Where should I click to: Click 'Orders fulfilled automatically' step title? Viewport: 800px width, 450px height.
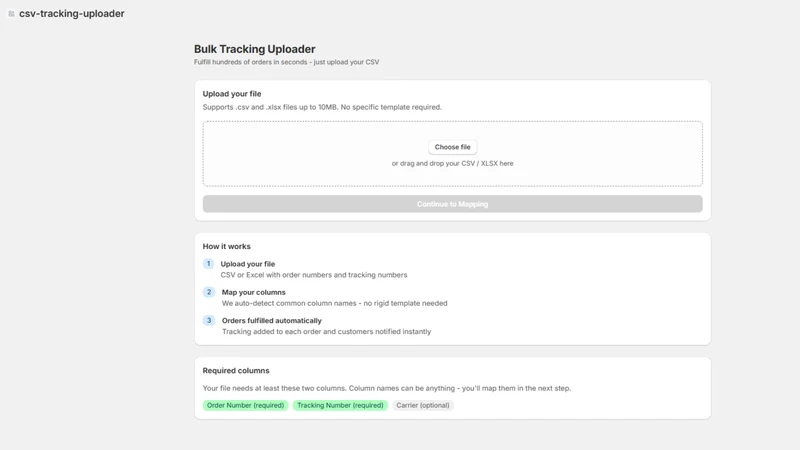(272, 320)
